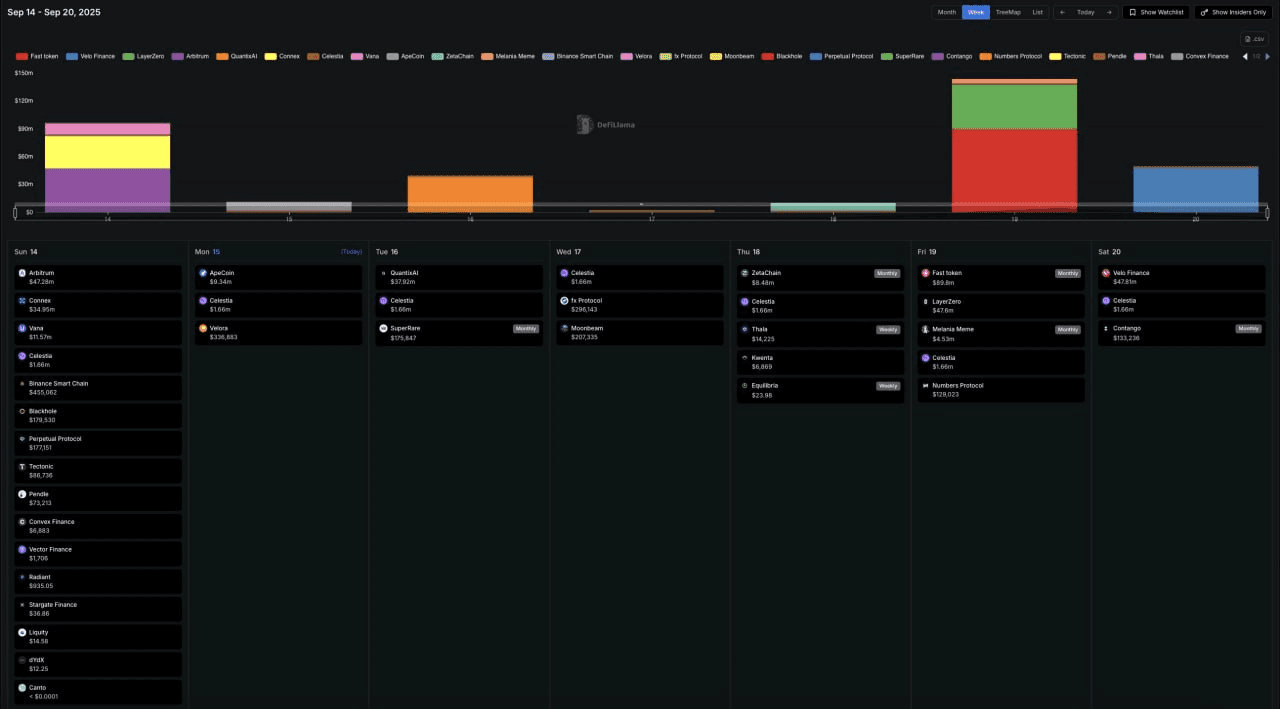
Task: Click the Fast token icon on Friday
Action: pos(925,273)
